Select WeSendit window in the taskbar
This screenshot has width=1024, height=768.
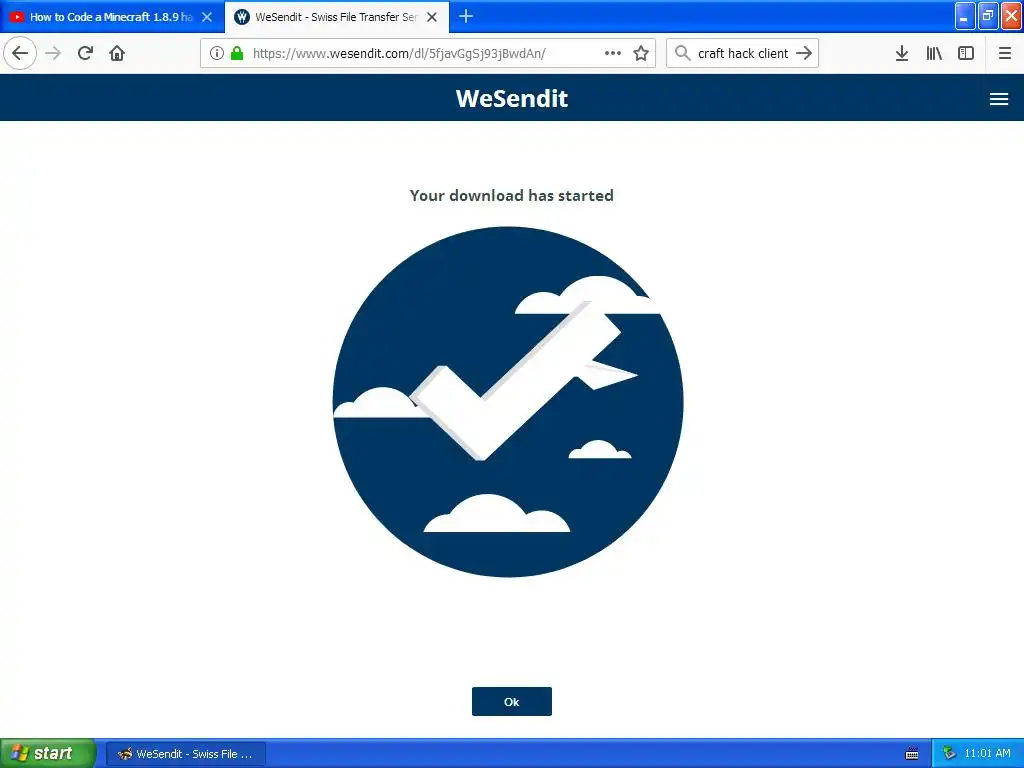[x=185, y=754]
